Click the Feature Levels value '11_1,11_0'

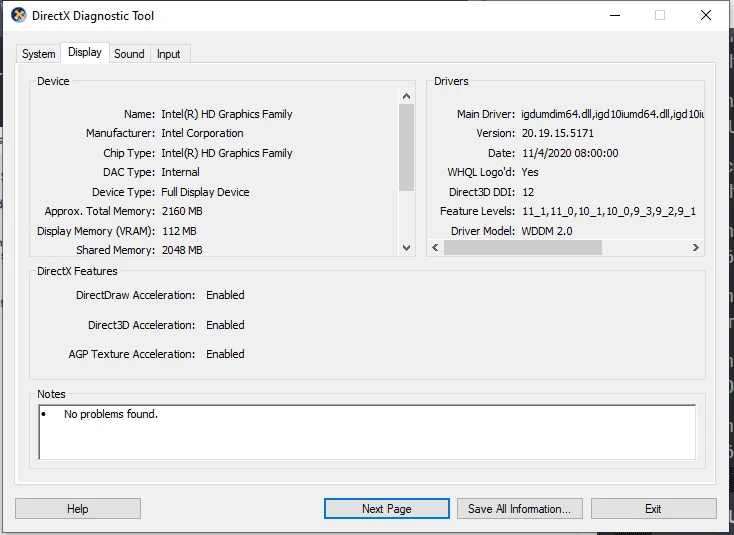549,212
